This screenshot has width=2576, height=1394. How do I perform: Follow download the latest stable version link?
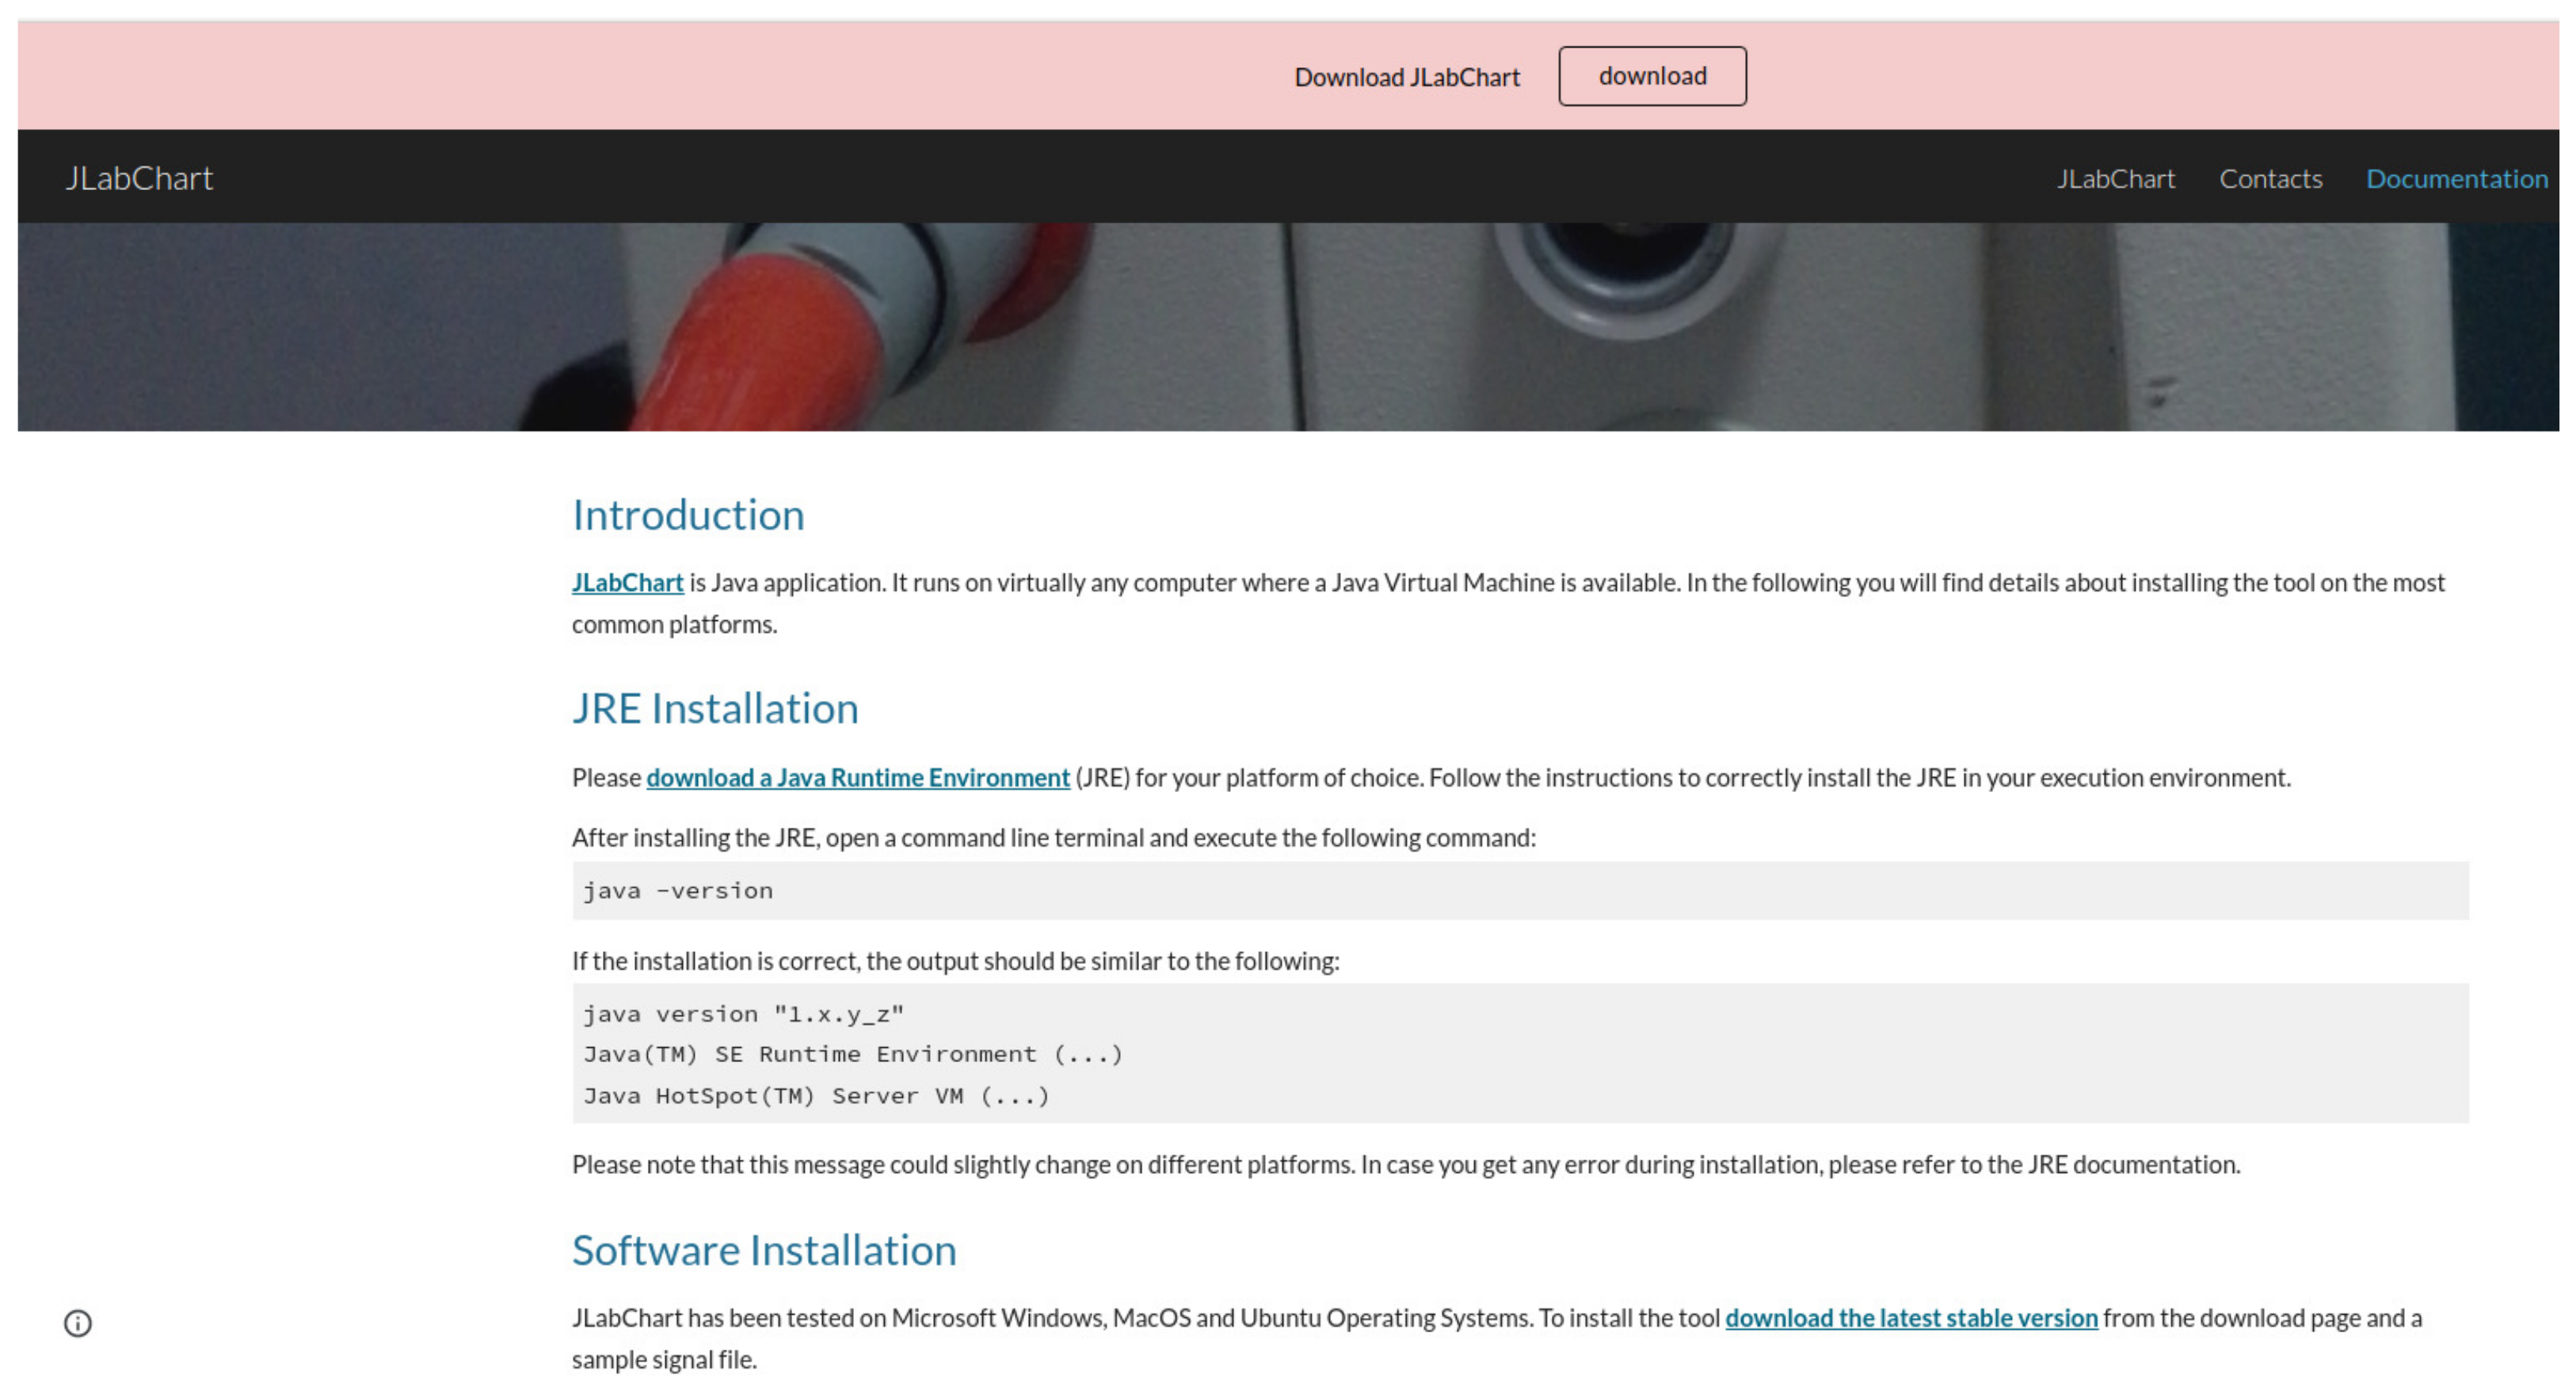click(x=1910, y=1318)
